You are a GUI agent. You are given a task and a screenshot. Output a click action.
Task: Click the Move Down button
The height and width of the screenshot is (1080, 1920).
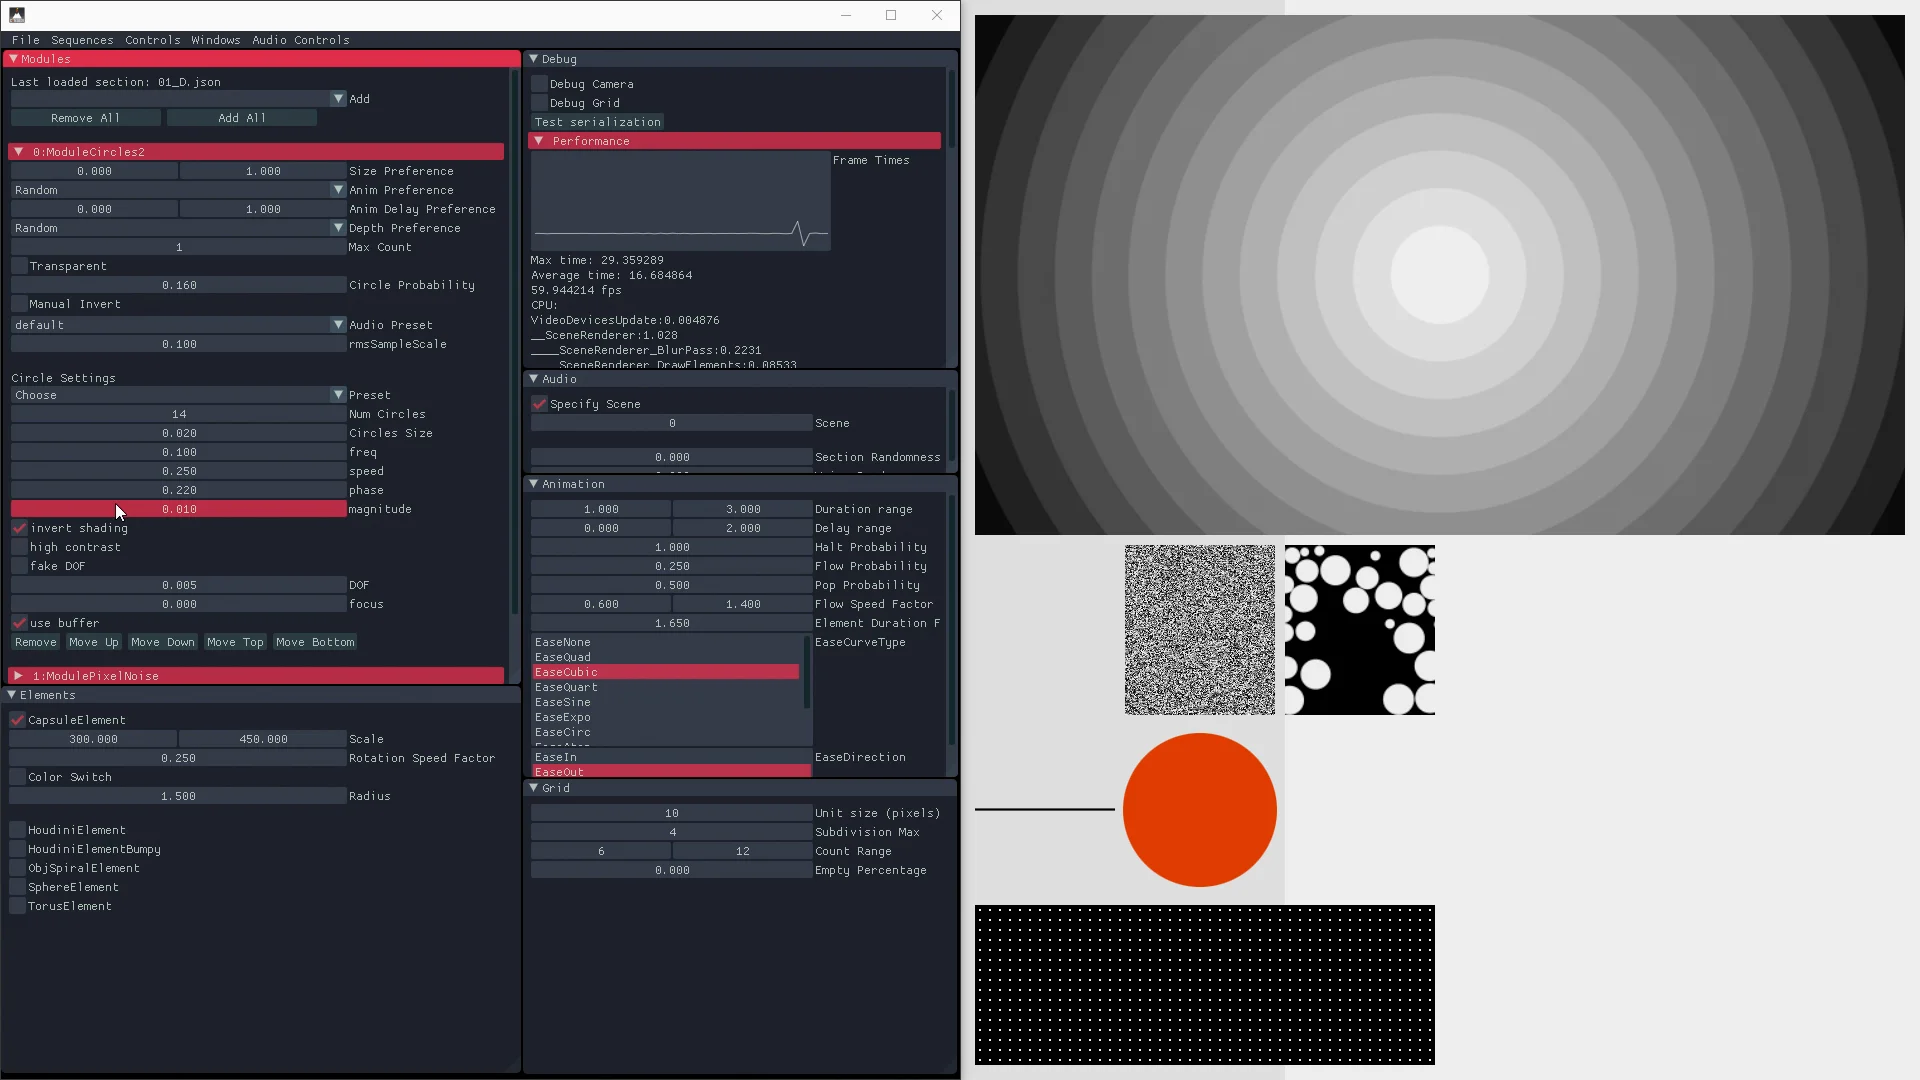[163, 642]
